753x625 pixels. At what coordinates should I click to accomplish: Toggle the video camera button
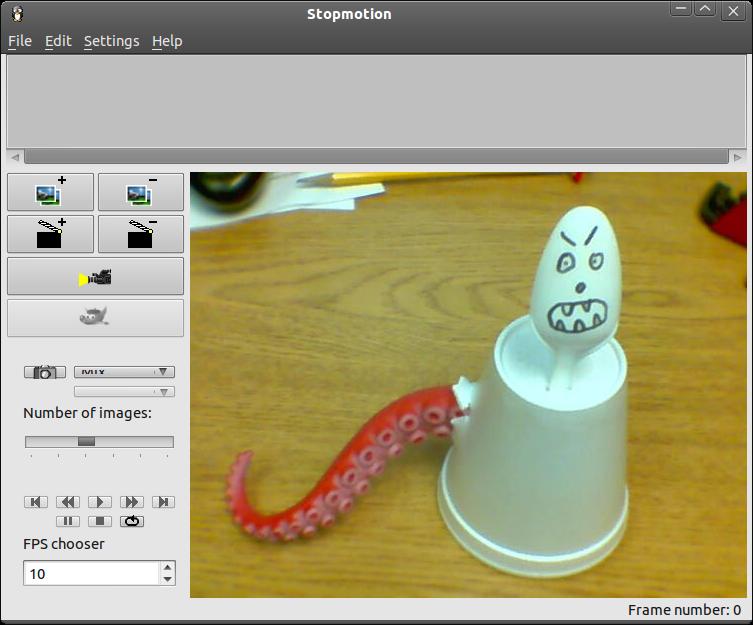pyautogui.click(x=96, y=276)
